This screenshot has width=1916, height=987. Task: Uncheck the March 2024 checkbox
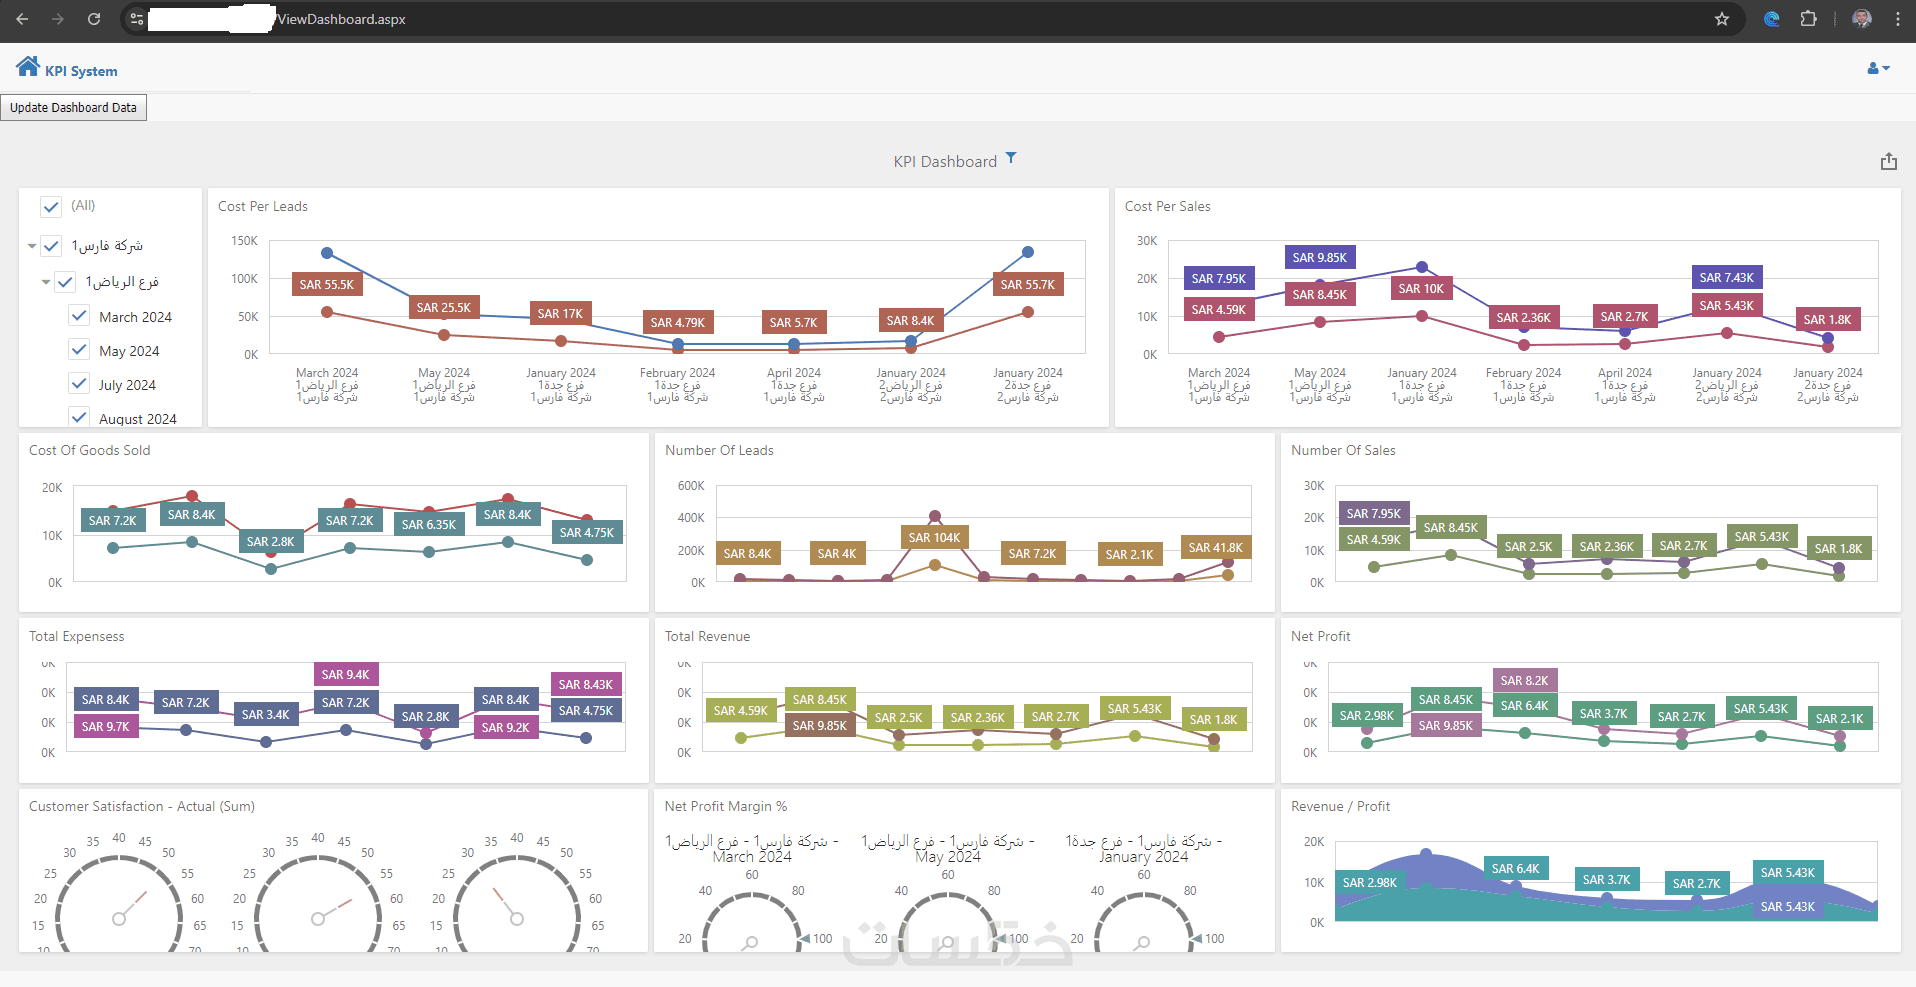(x=79, y=316)
